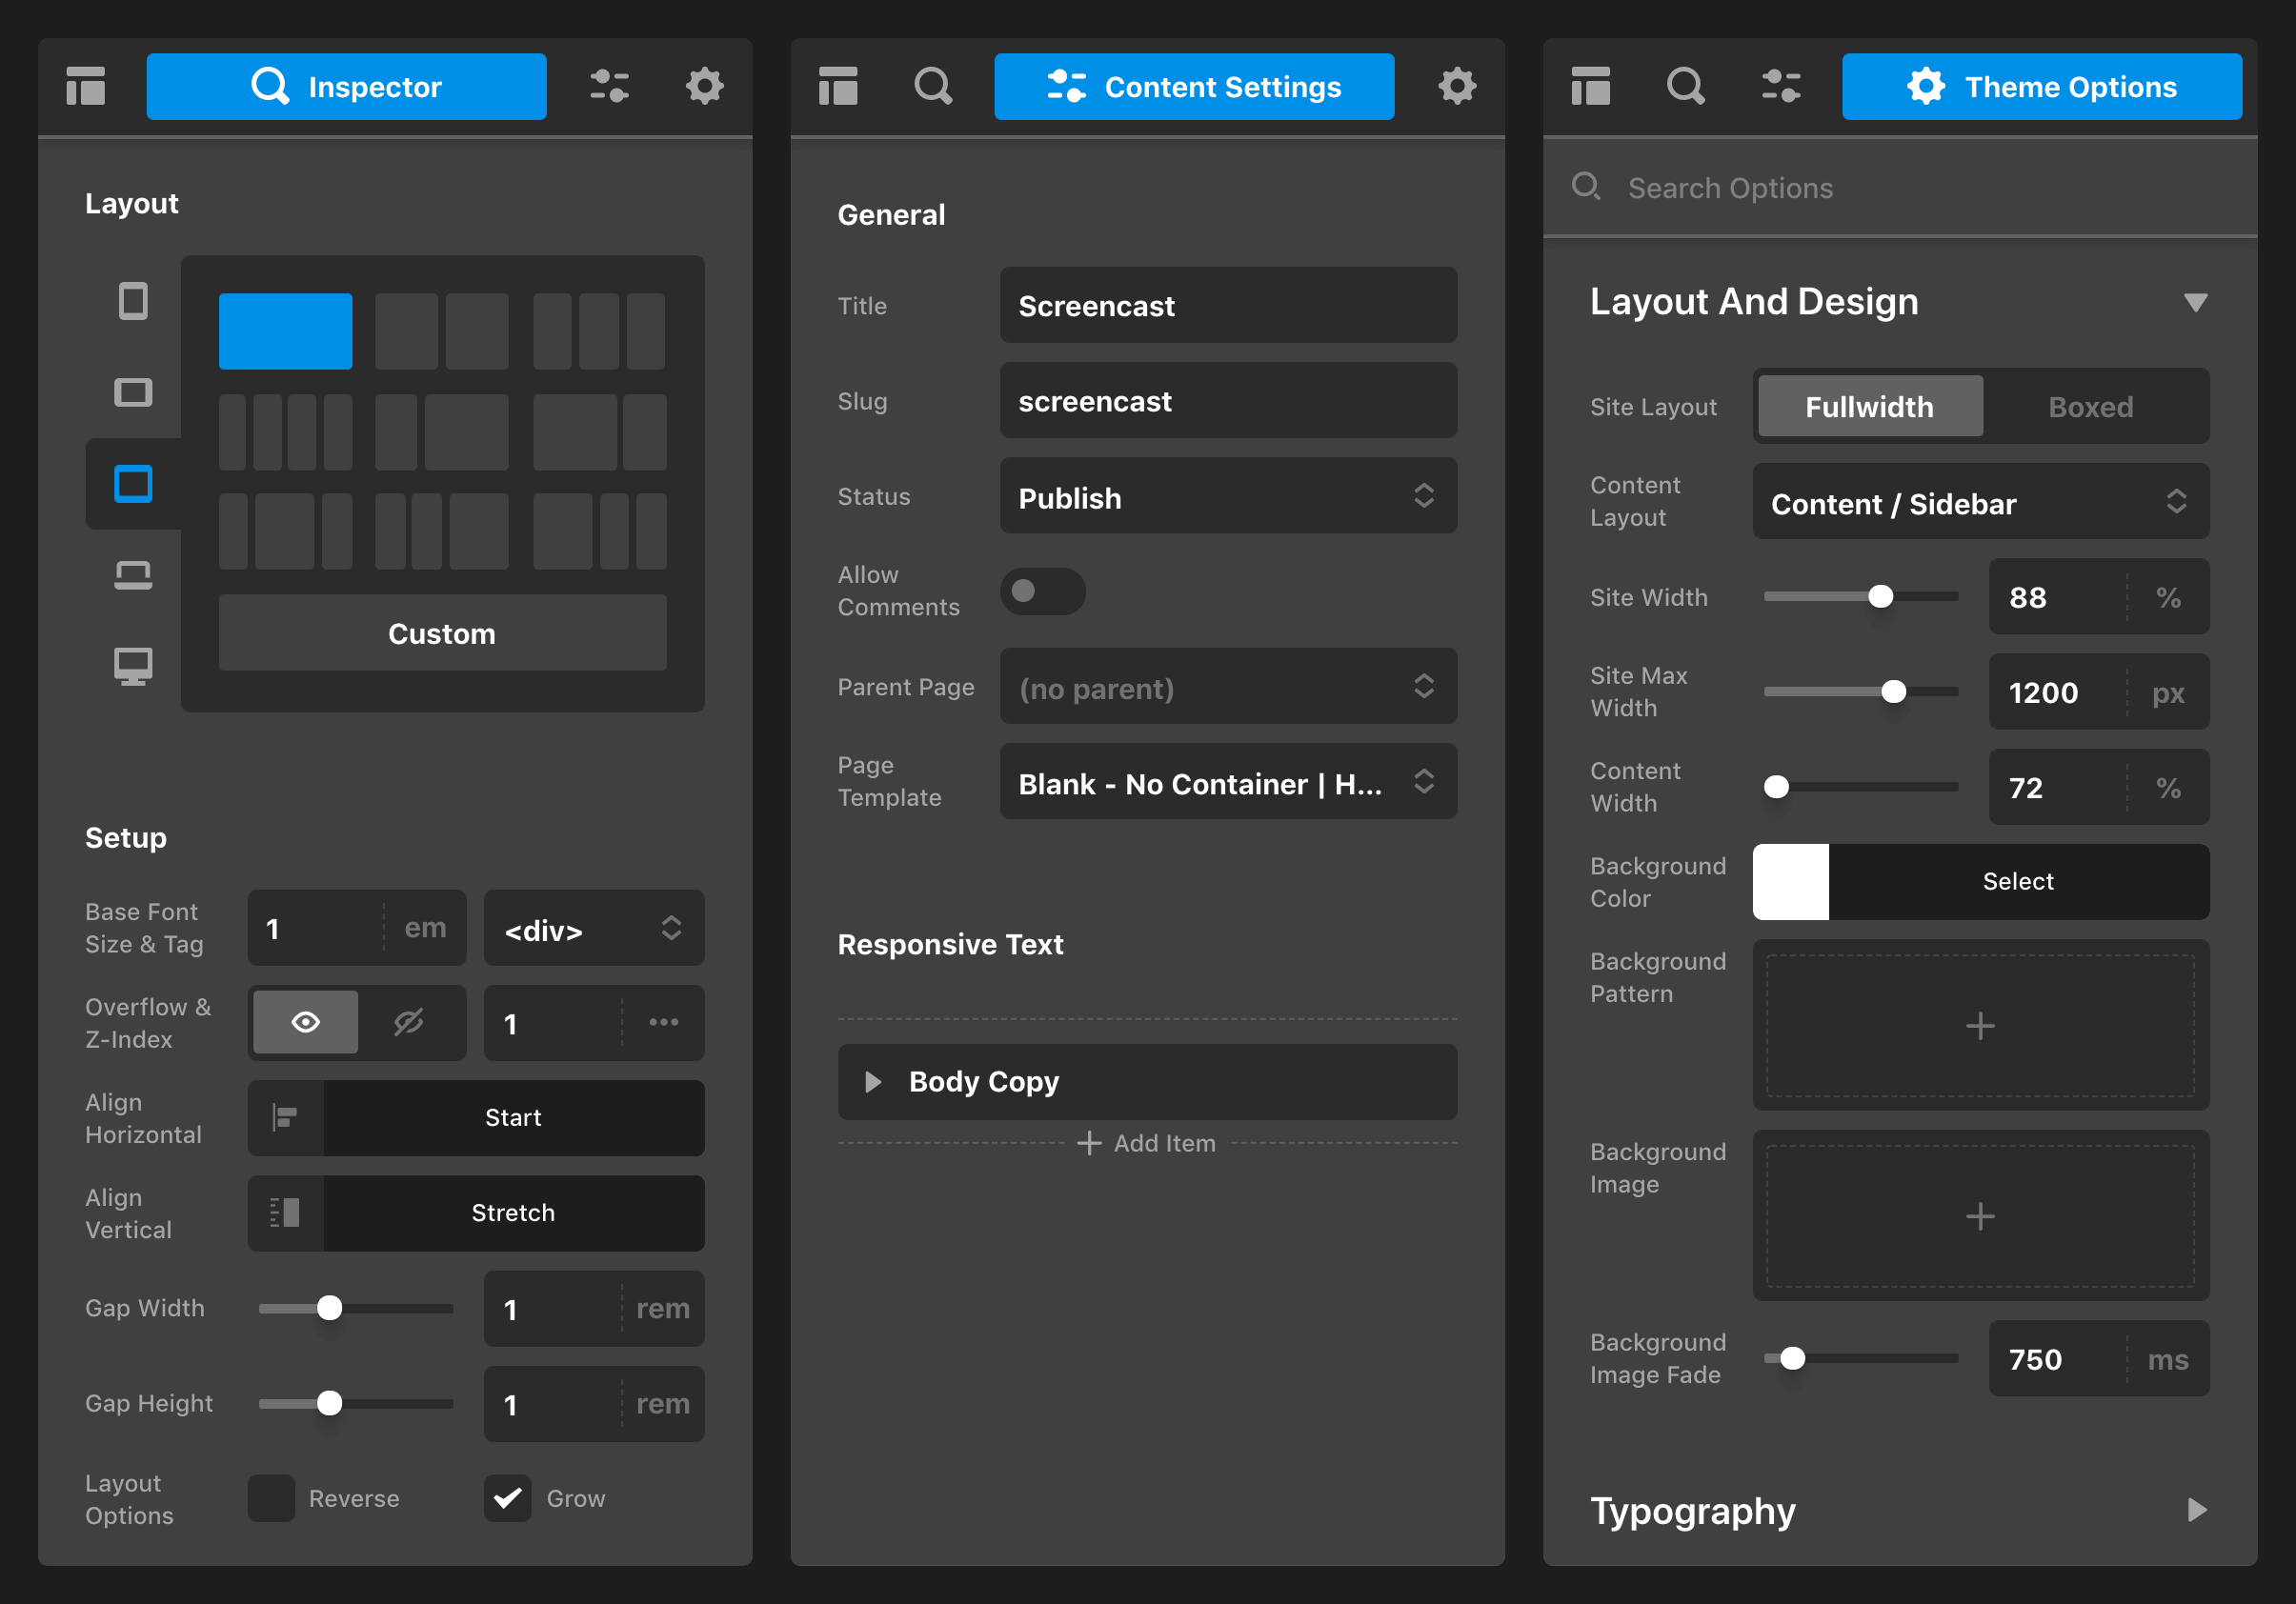Click the Custom layout button
Viewport: 2296px width, 1604px height.
click(442, 632)
